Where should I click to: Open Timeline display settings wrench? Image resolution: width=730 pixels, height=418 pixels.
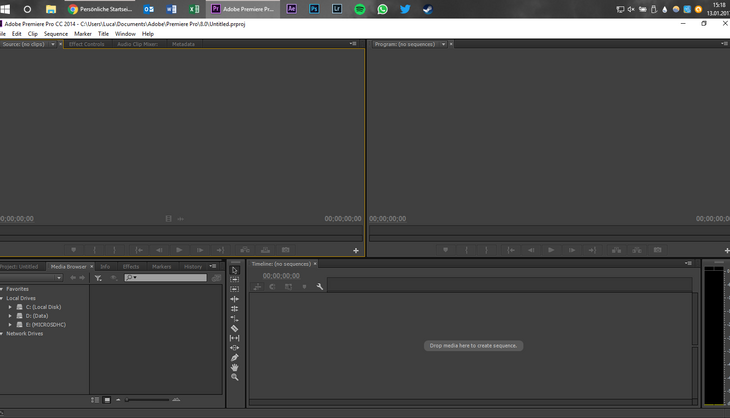(x=320, y=287)
